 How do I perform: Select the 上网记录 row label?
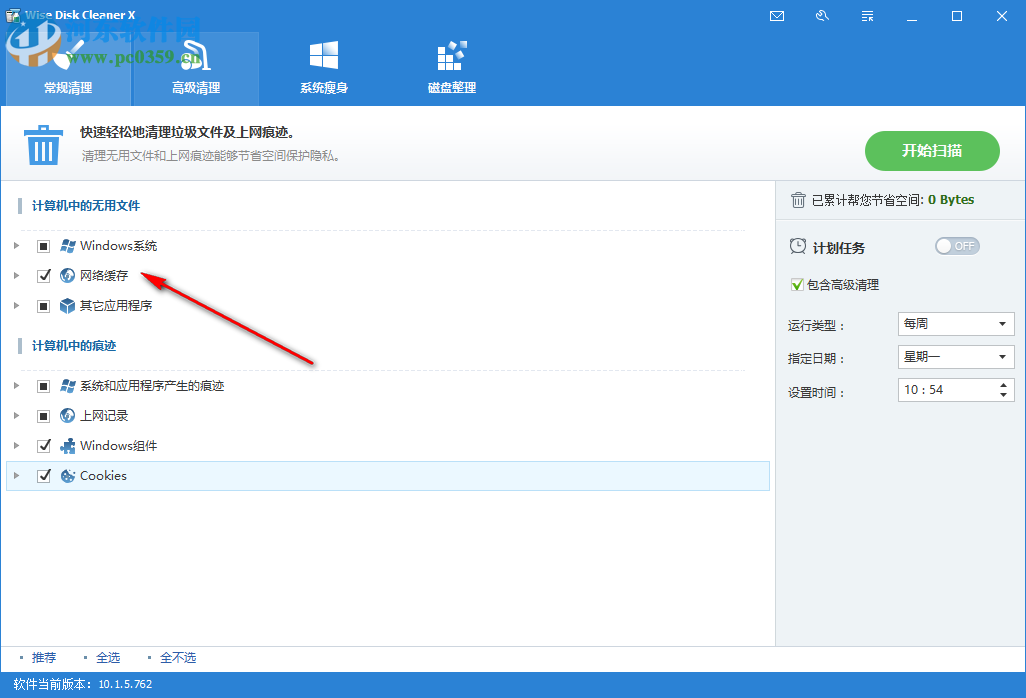click(104, 415)
